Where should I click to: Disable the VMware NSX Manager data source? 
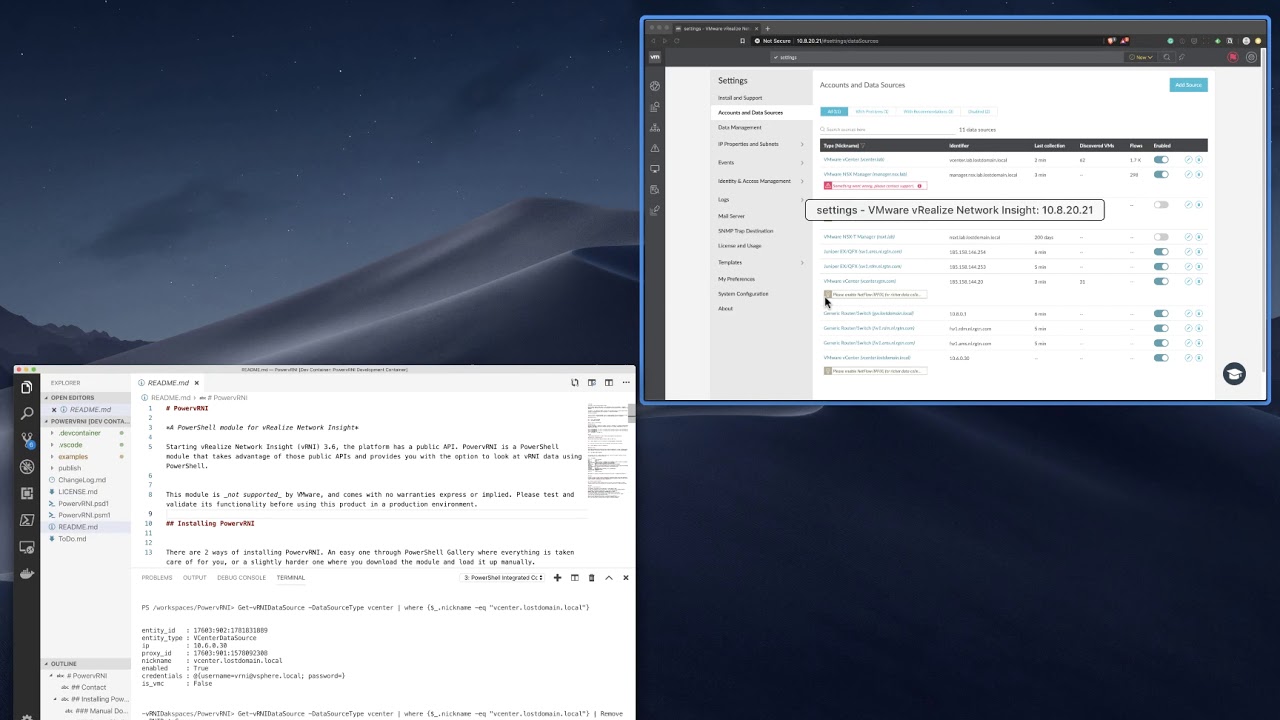tap(1160, 175)
